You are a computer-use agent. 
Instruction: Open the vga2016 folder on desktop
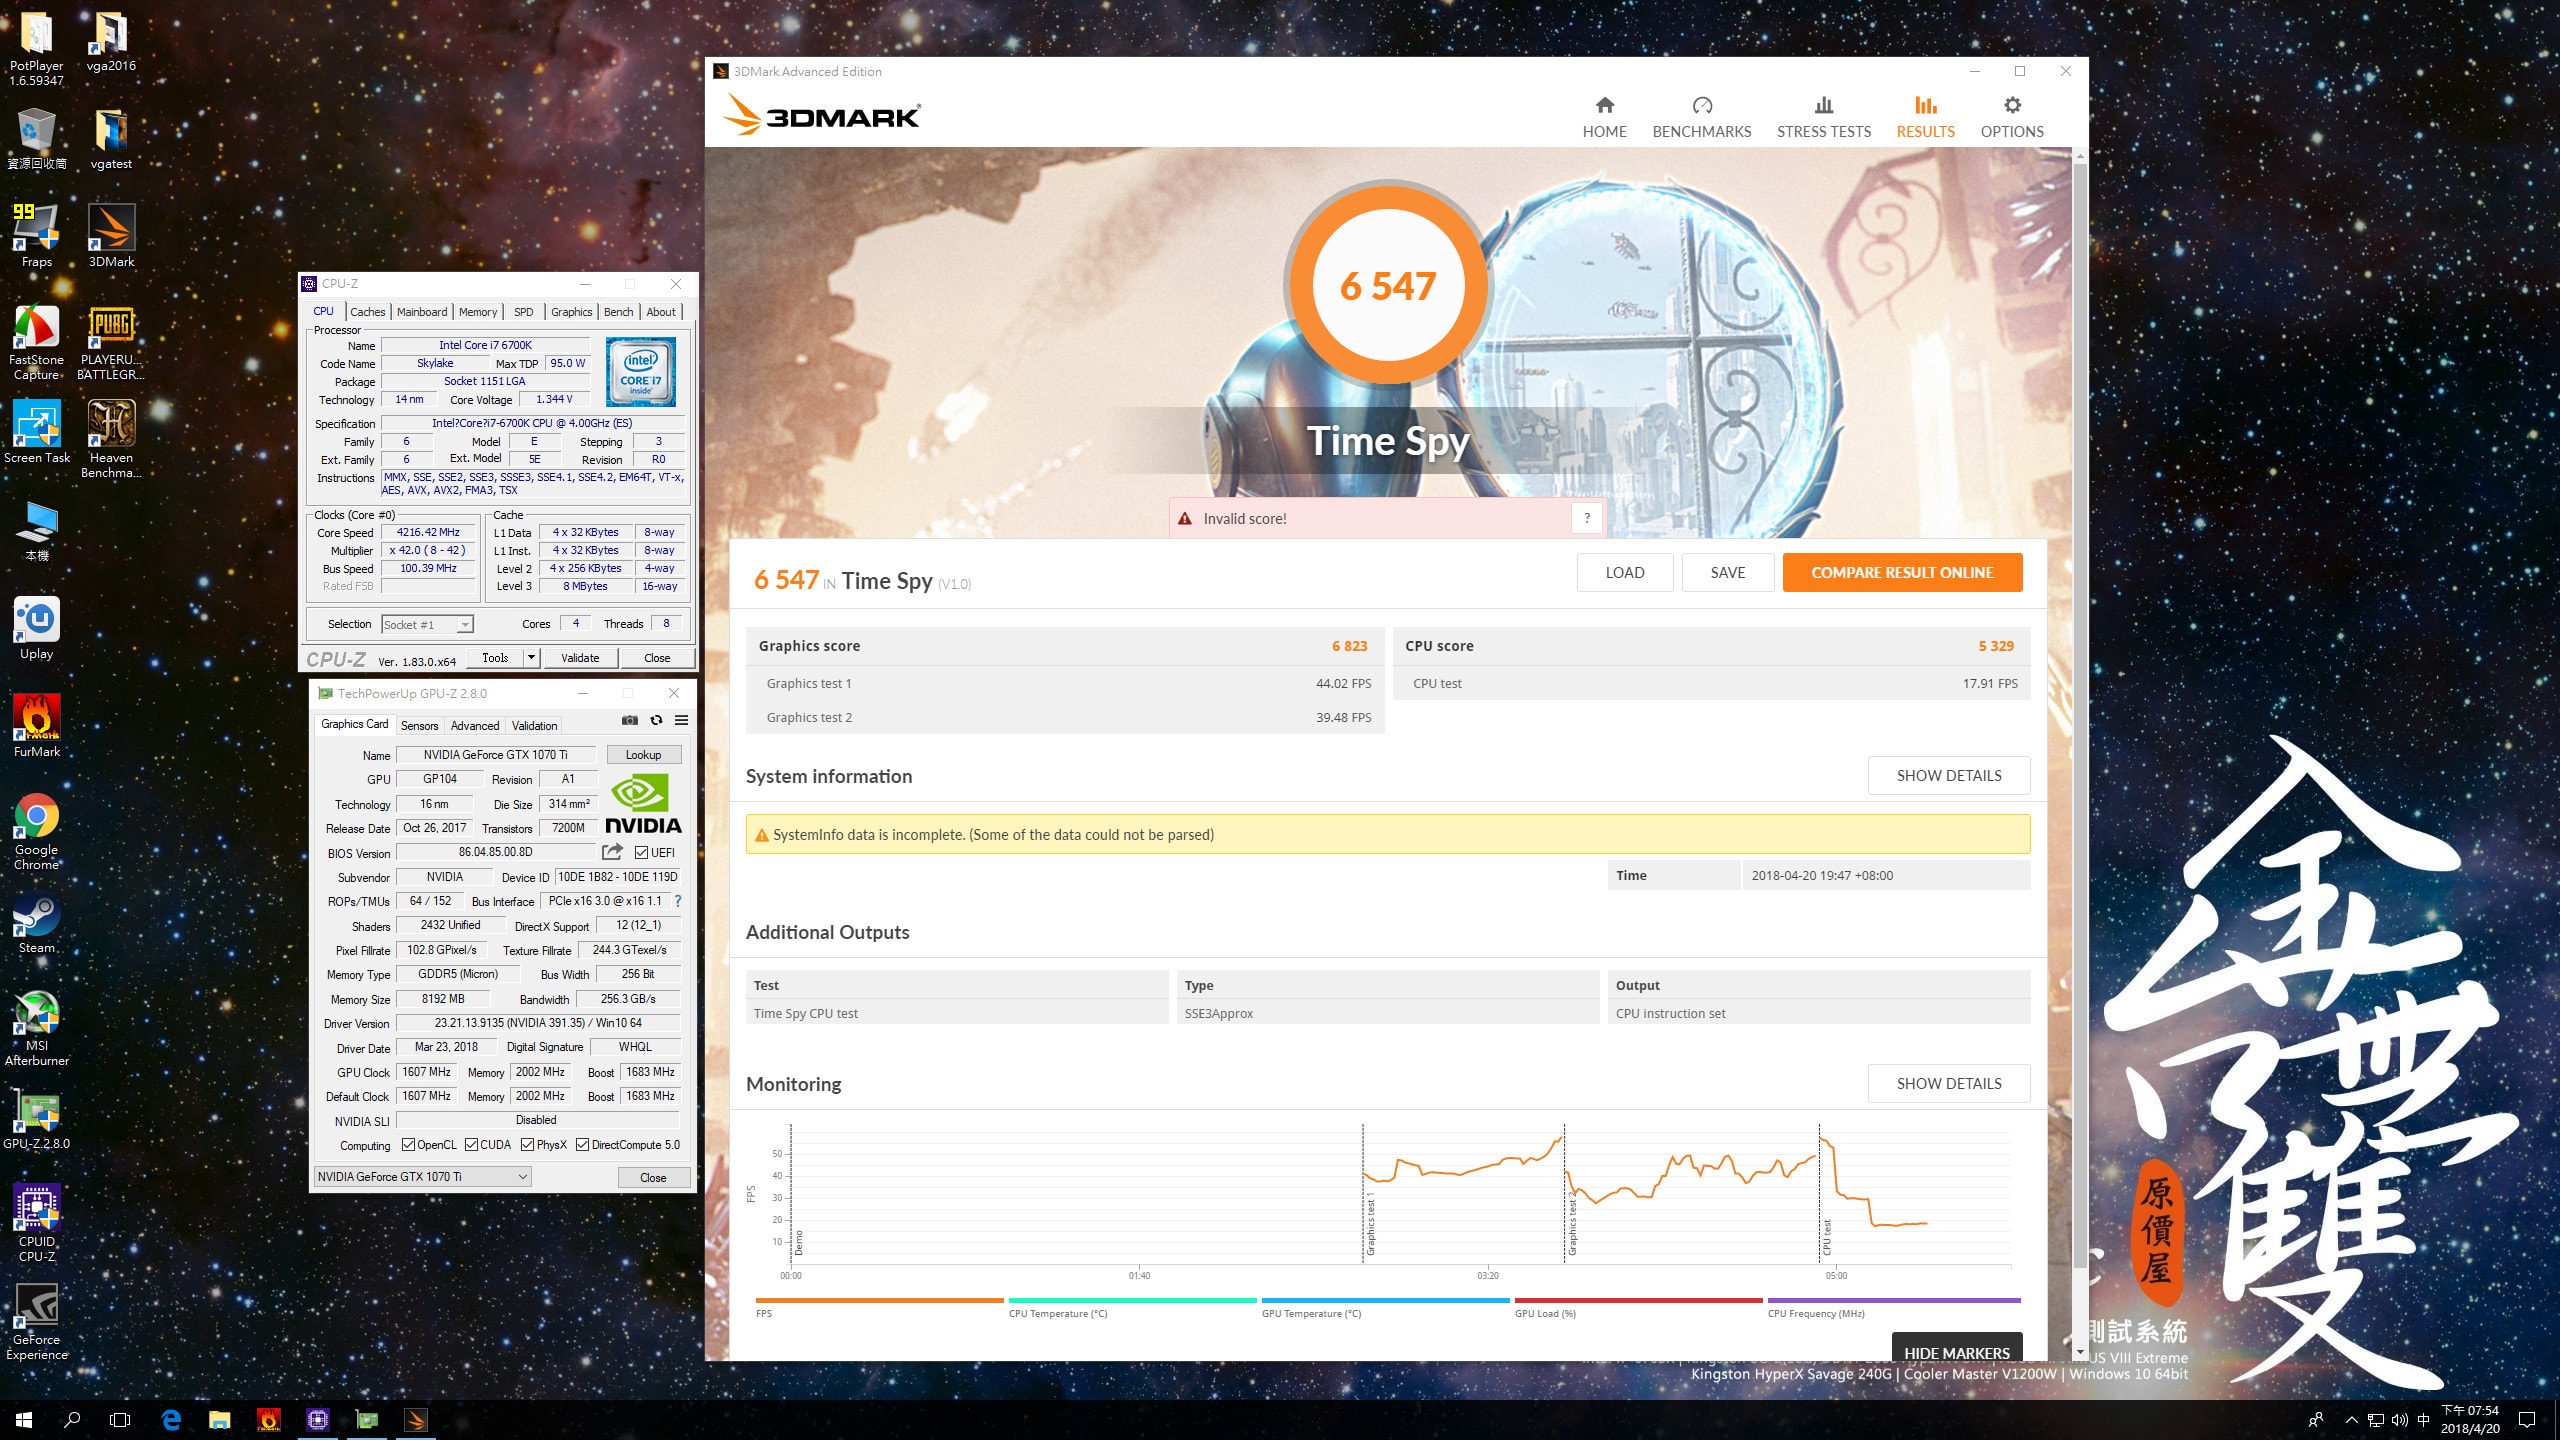click(x=111, y=40)
